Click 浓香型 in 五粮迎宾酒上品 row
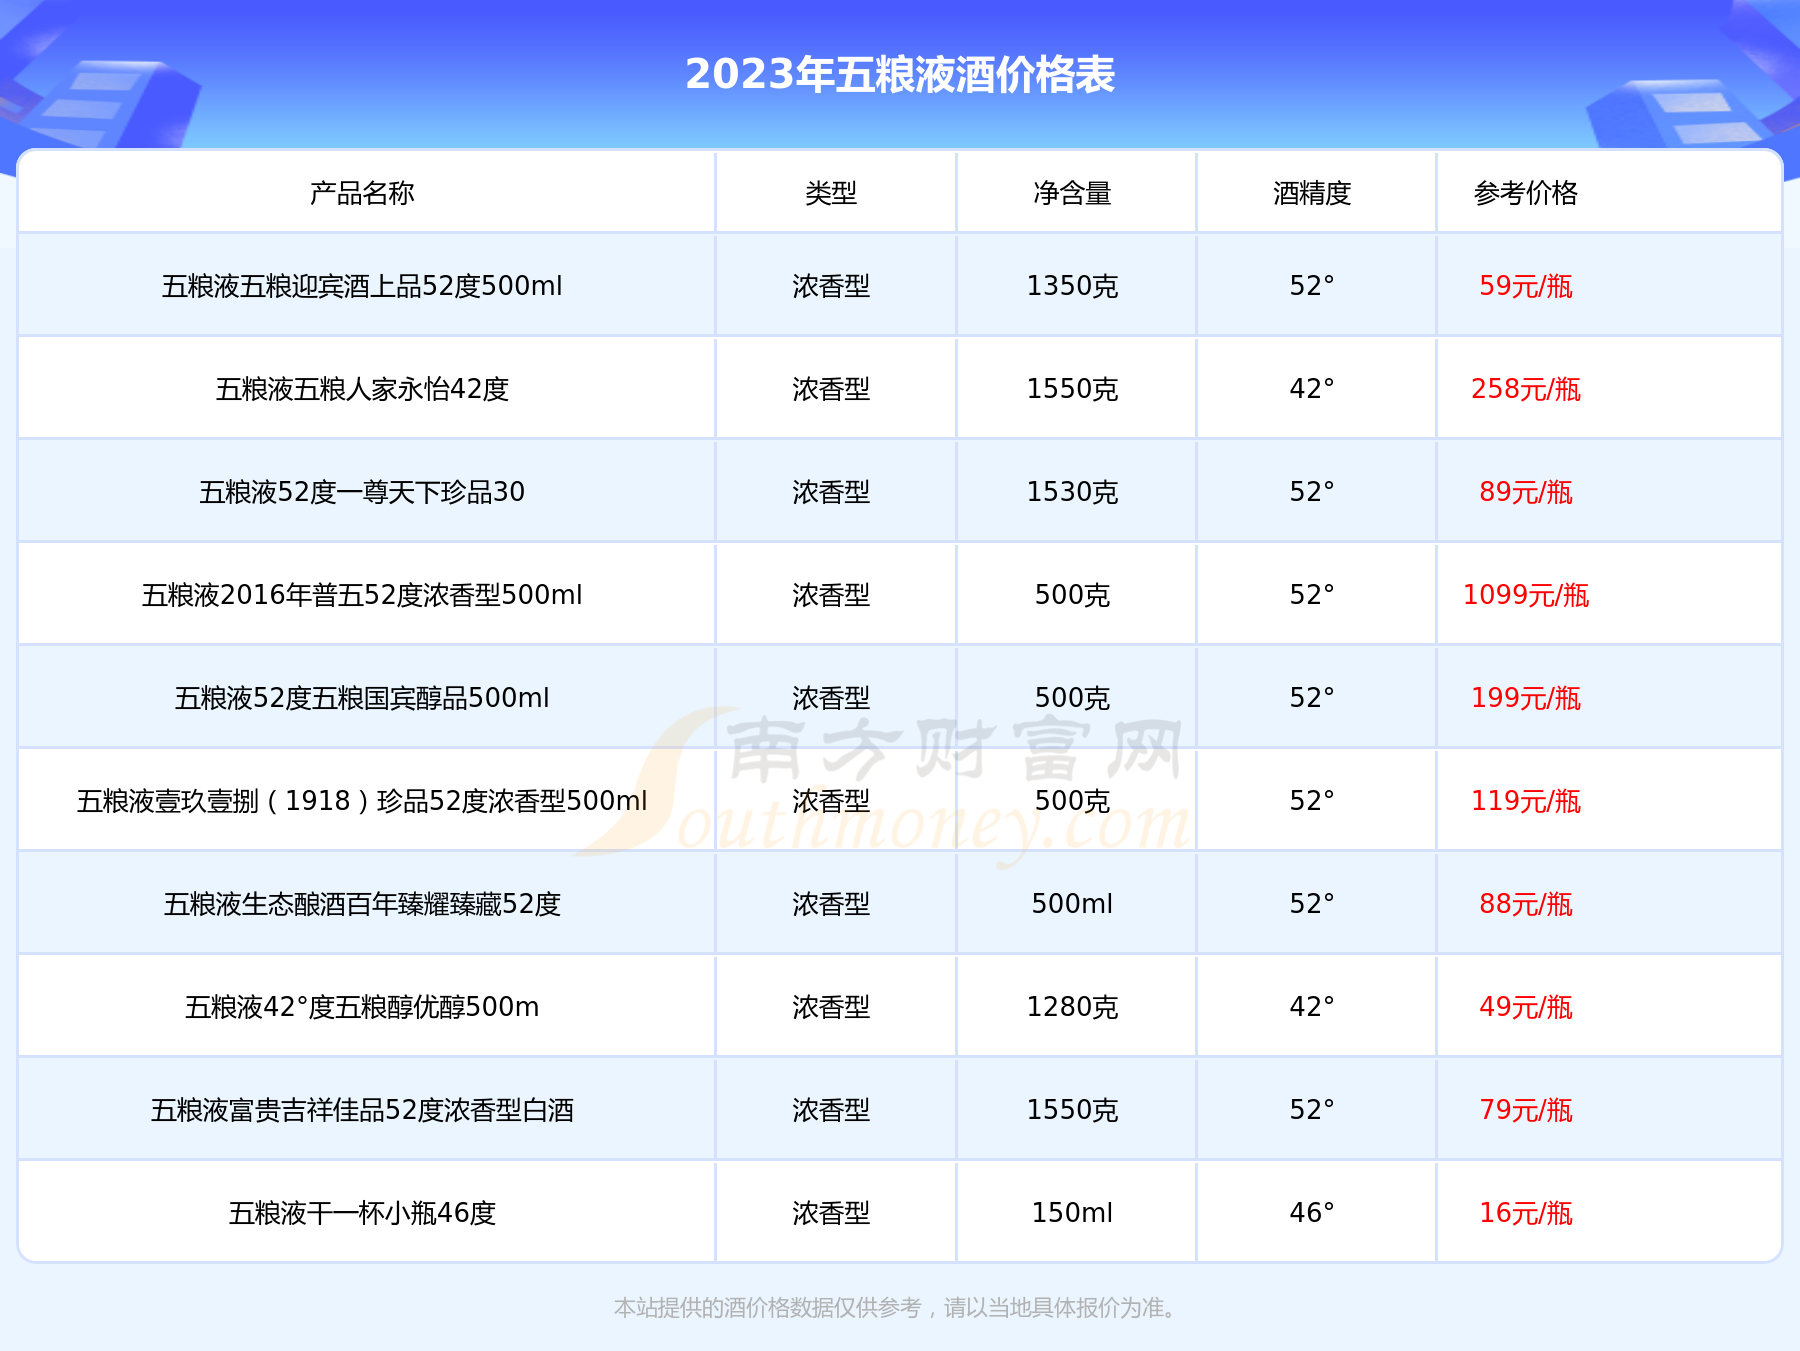Image resolution: width=1800 pixels, height=1351 pixels. [x=831, y=286]
